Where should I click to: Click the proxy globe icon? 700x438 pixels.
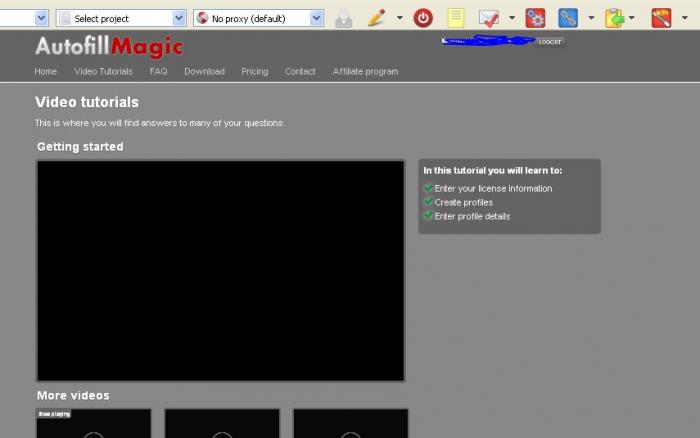point(202,18)
